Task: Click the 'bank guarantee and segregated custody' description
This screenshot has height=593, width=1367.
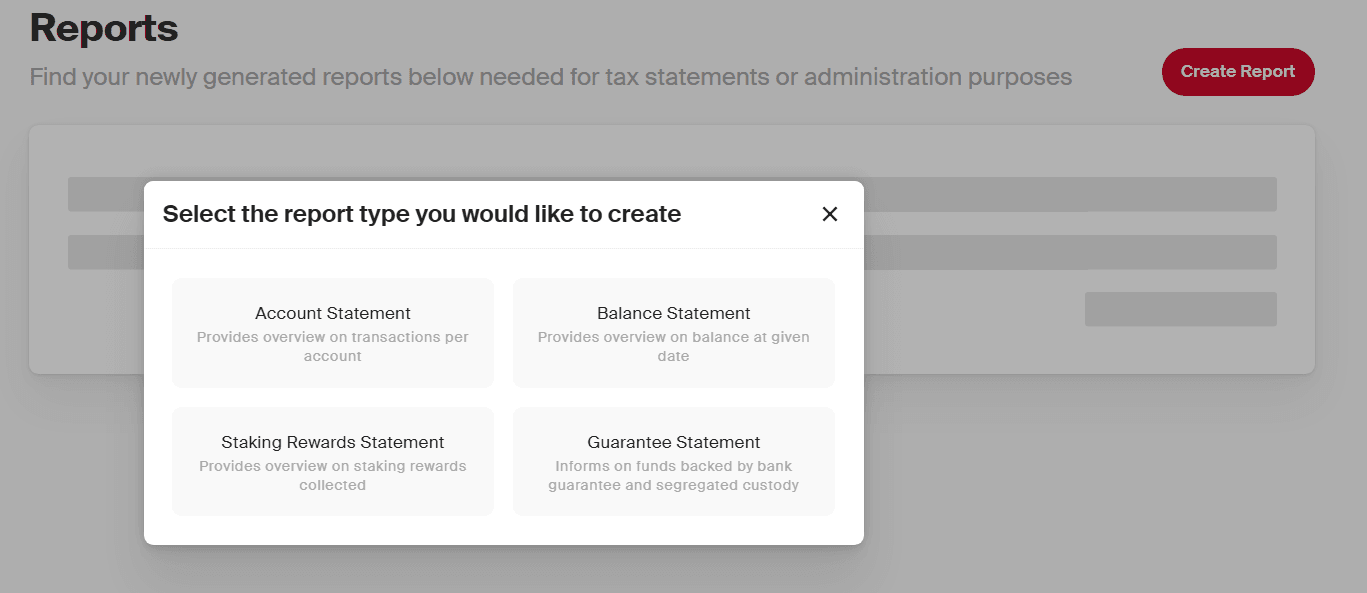Action: [x=673, y=476]
